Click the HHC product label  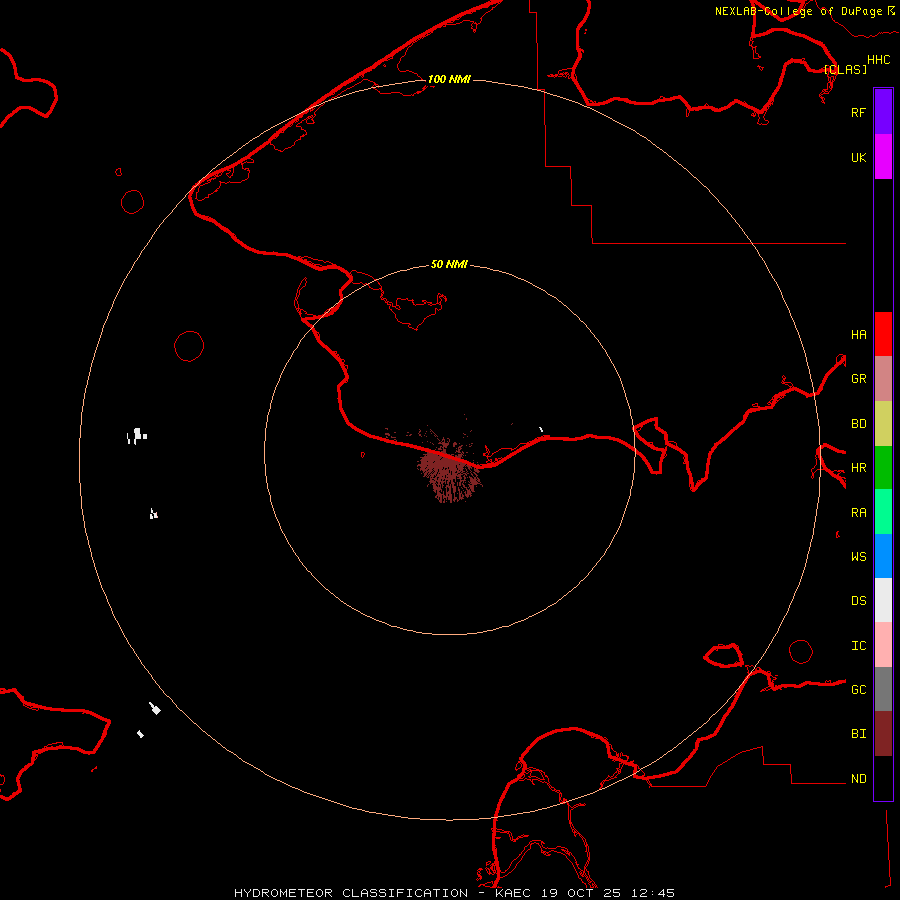[878, 60]
